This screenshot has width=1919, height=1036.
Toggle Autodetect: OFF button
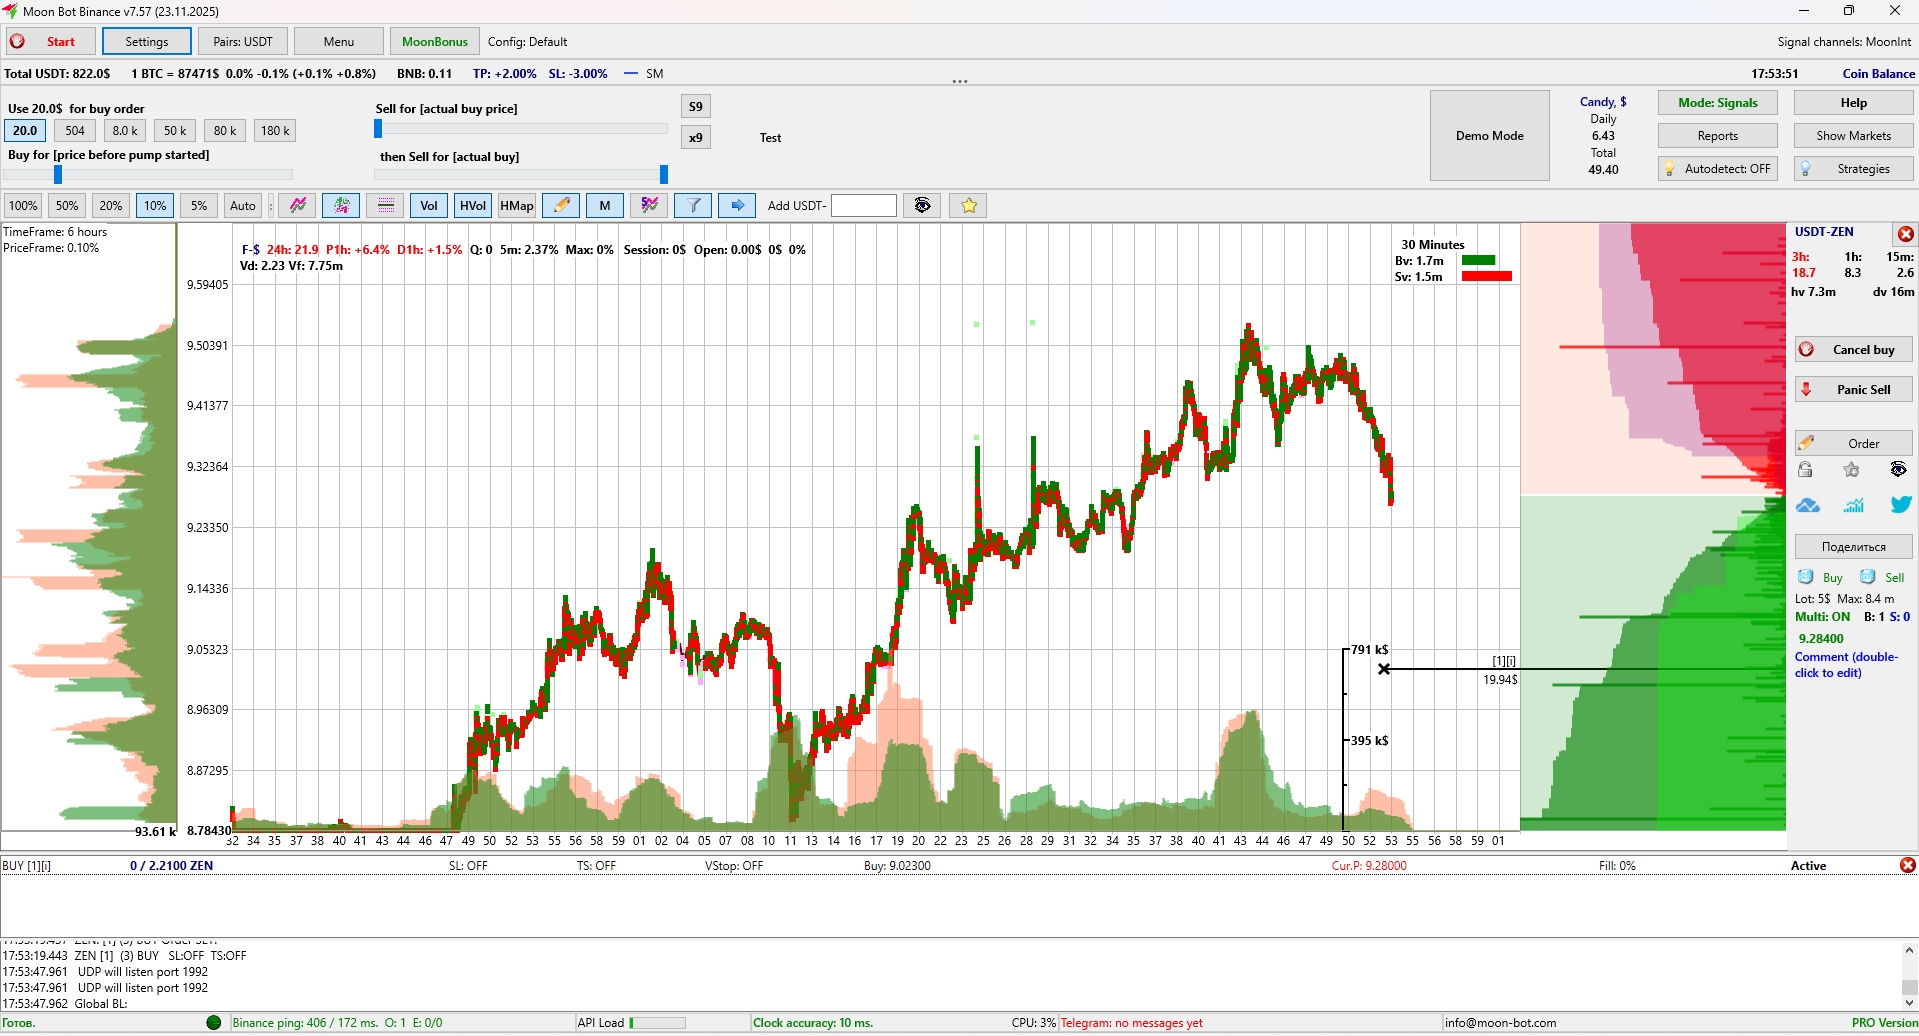pyautogui.click(x=1717, y=169)
